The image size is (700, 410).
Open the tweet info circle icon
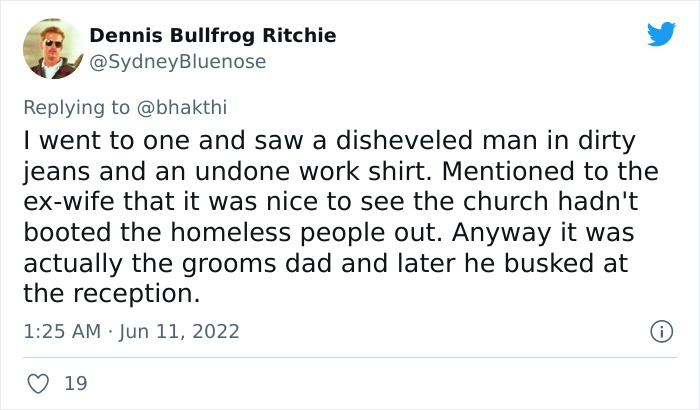click(660, 330)
